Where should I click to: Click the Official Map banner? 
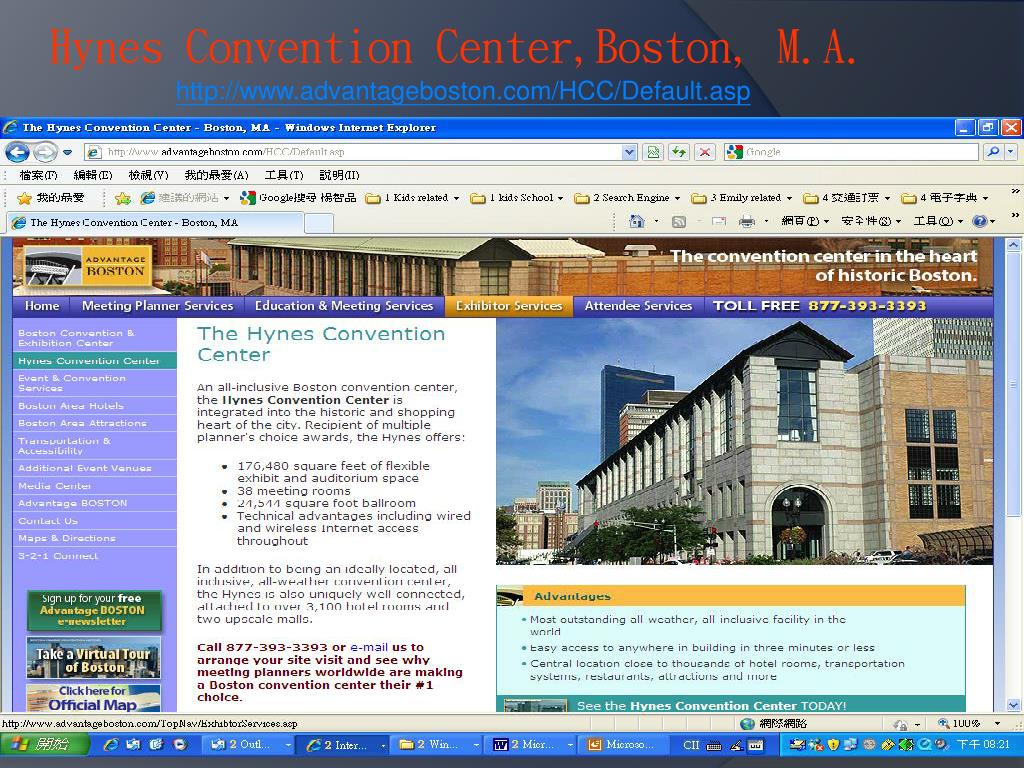[93, 697]
